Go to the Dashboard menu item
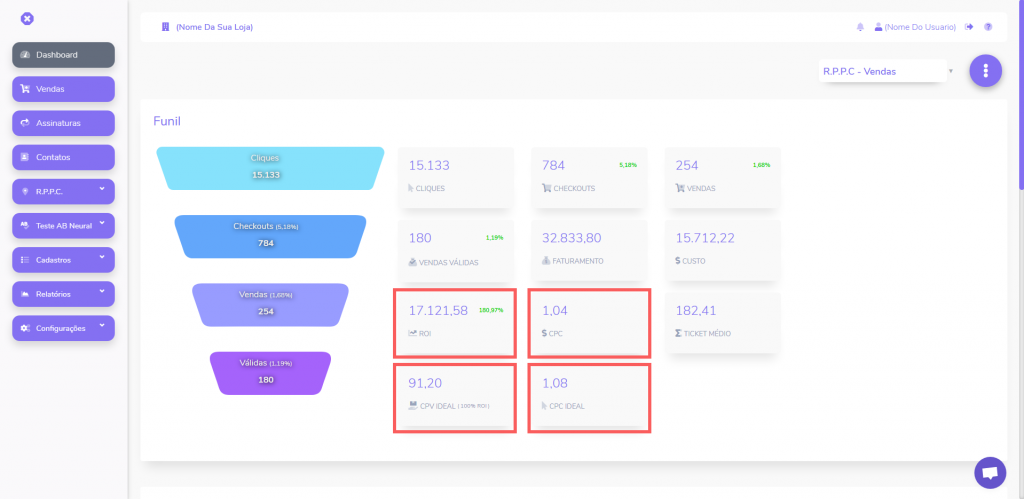The image size is (1024, 499). (x=63, y=55)
